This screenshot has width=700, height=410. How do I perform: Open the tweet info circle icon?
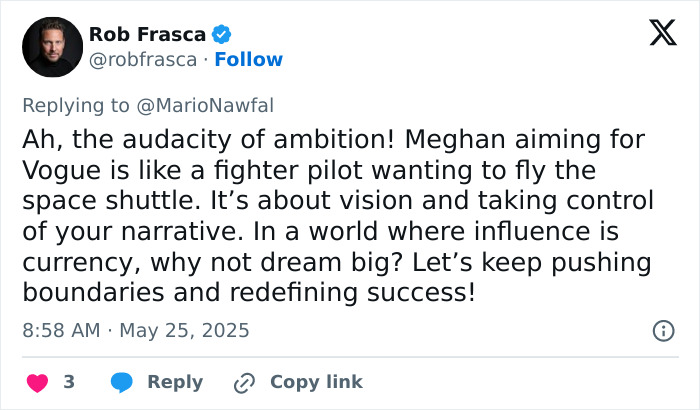pyautogui.click(x=662, y=330)
